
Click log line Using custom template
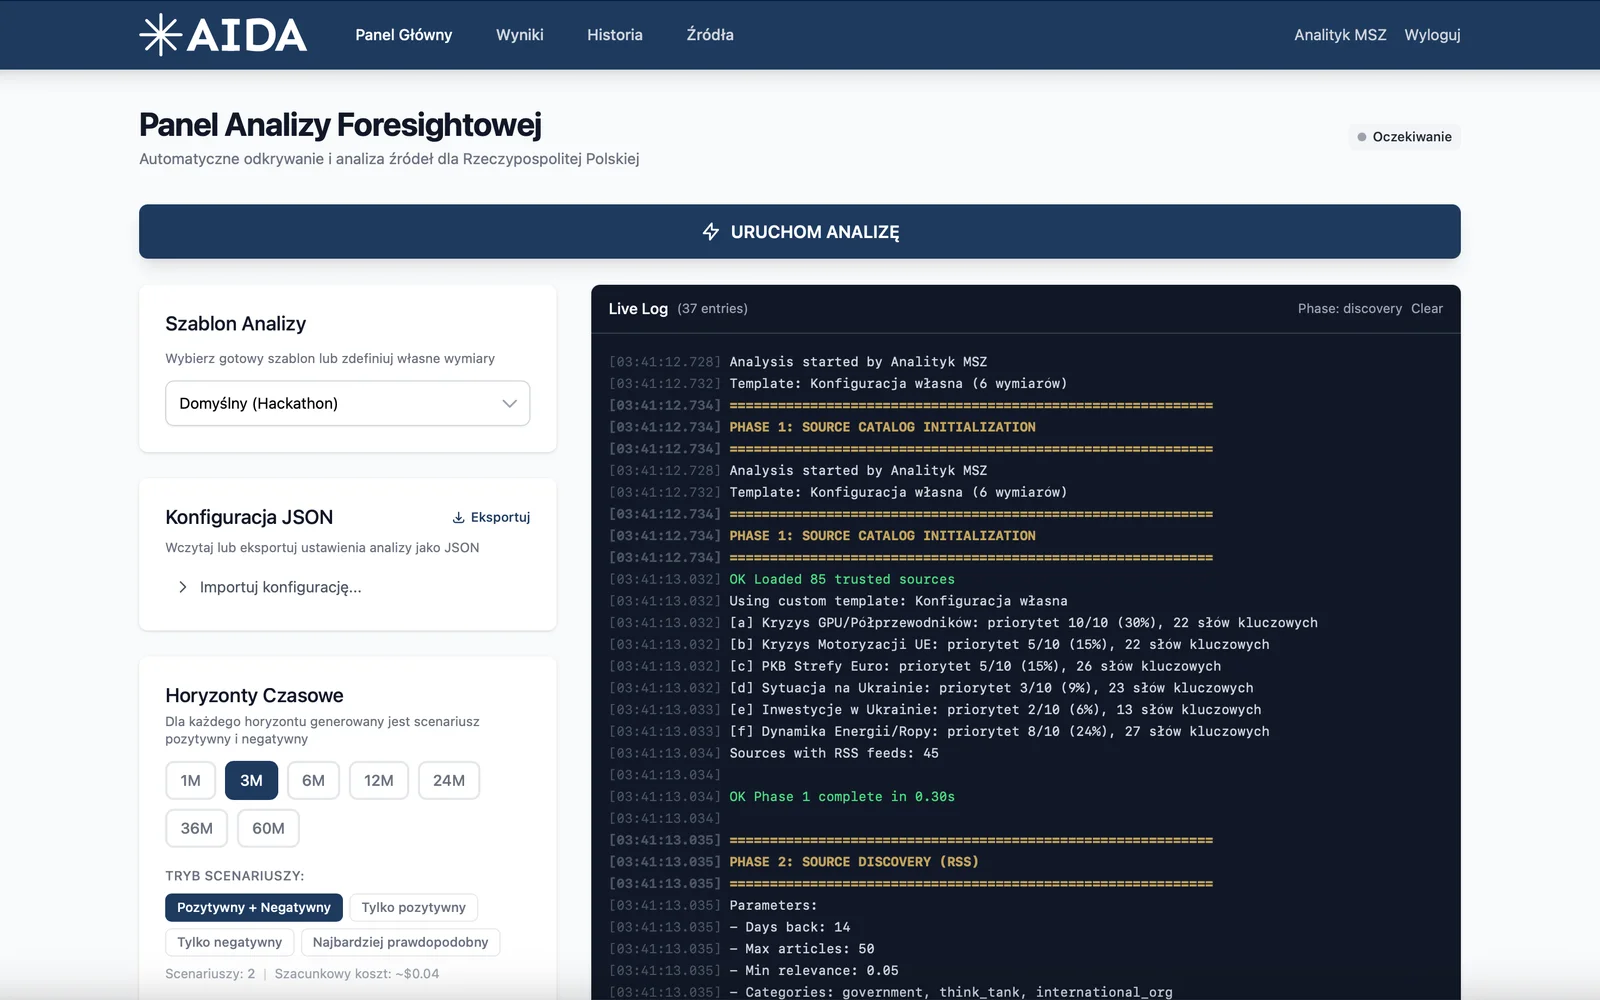[x=898, y=602]
